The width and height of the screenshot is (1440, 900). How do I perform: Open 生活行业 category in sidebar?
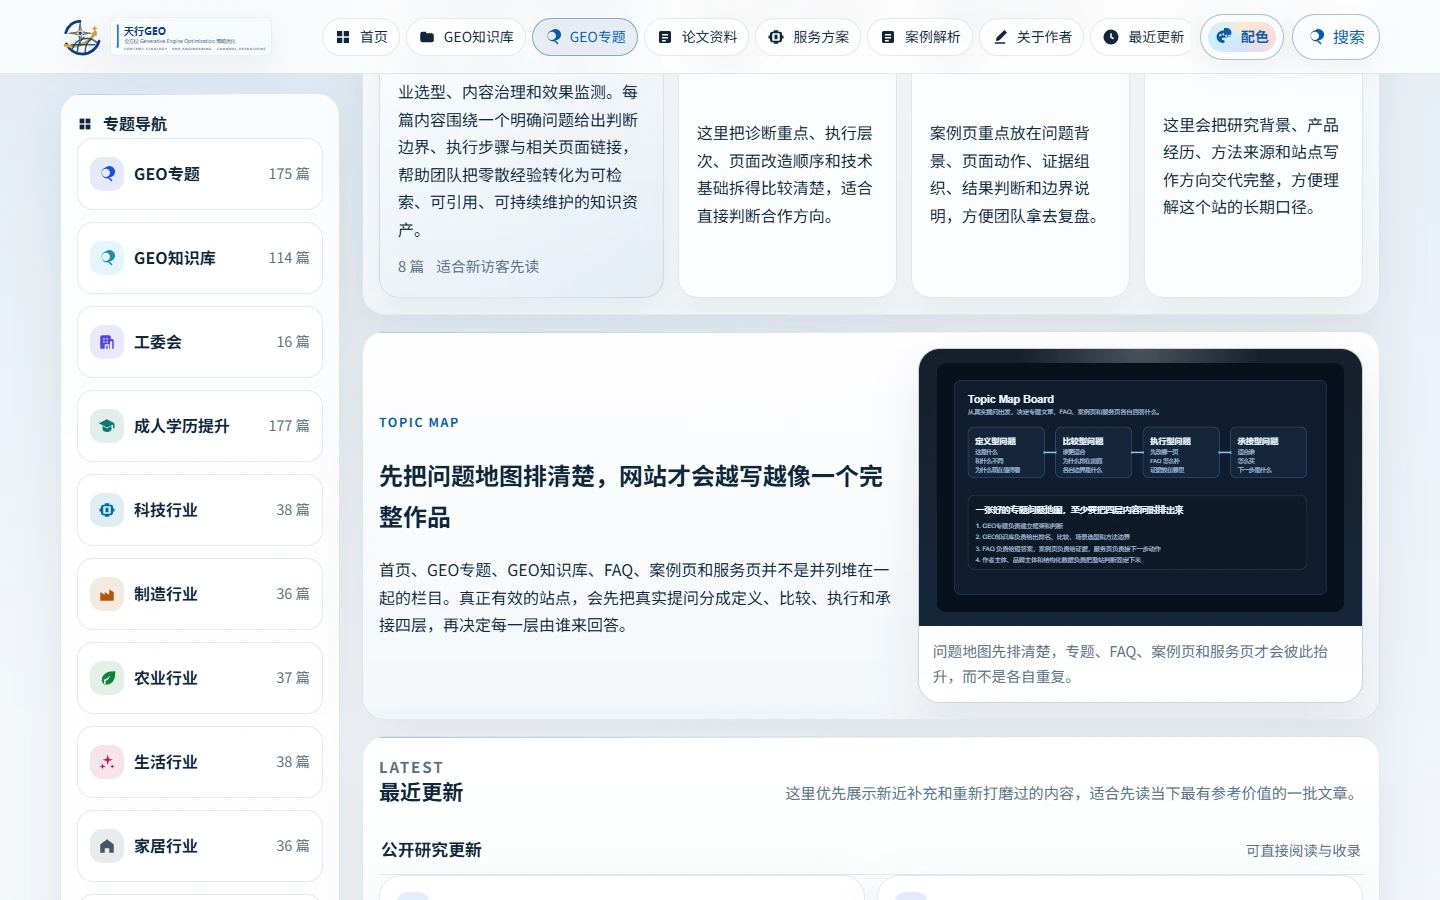[x=200, y=762]
